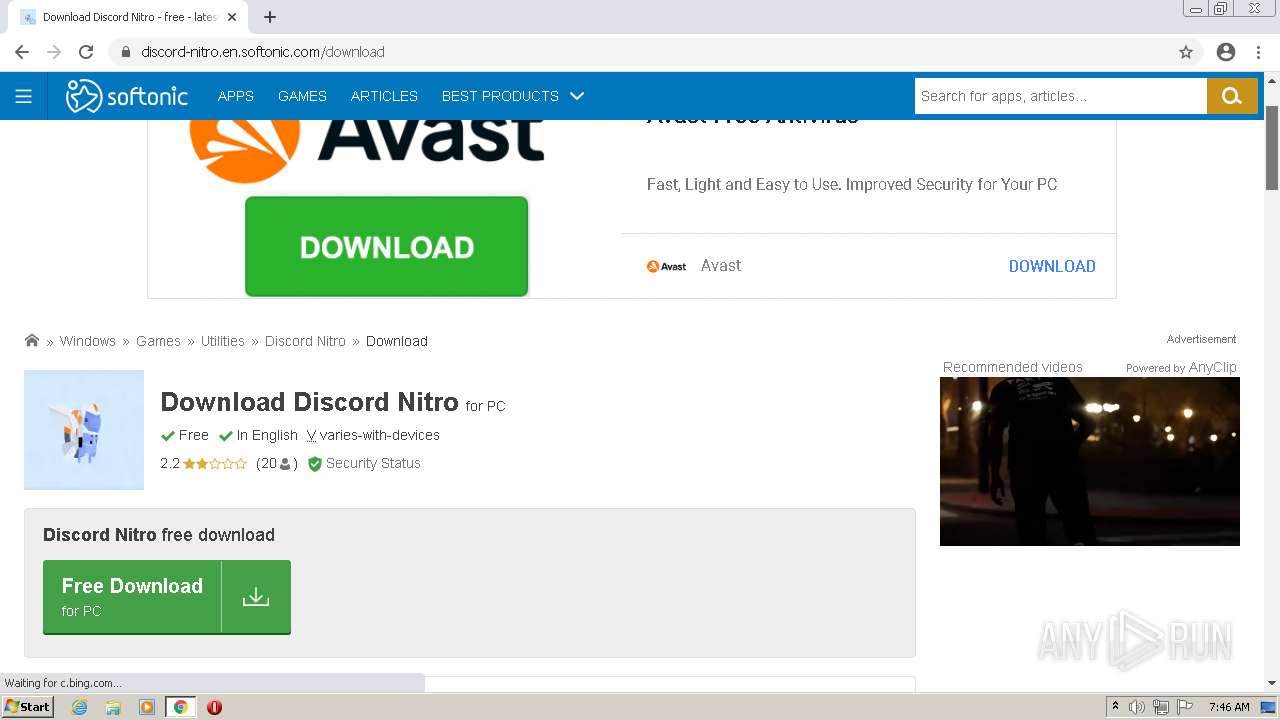This screenshot has height=720, width=1280.
Task: Click the 'Download Discord Nitro' title
Action: point(309,402)
